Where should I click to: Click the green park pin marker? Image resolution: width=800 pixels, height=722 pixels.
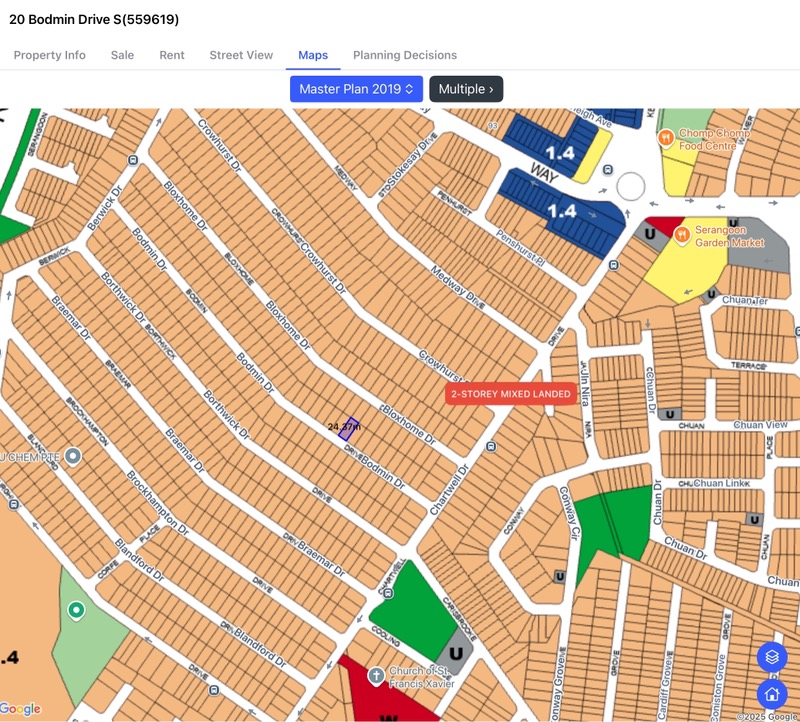pyautogui.click(x=76, y=609)
